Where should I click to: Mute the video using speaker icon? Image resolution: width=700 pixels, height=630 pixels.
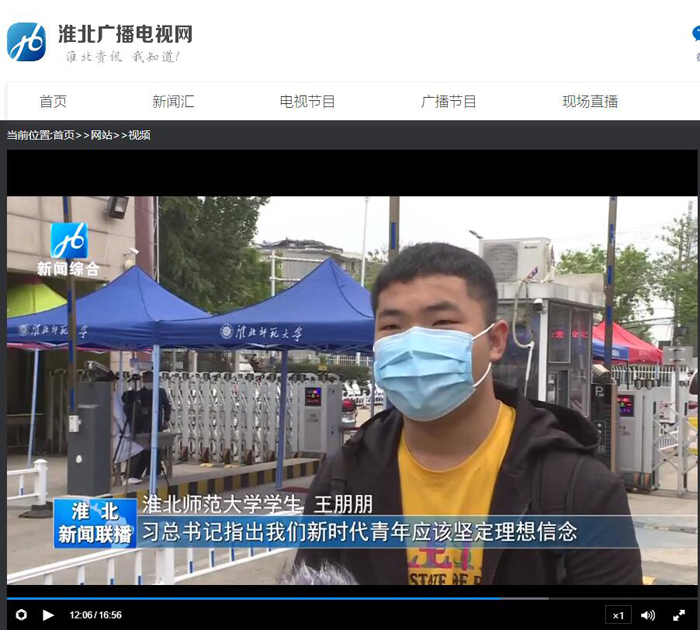[648, 615]
